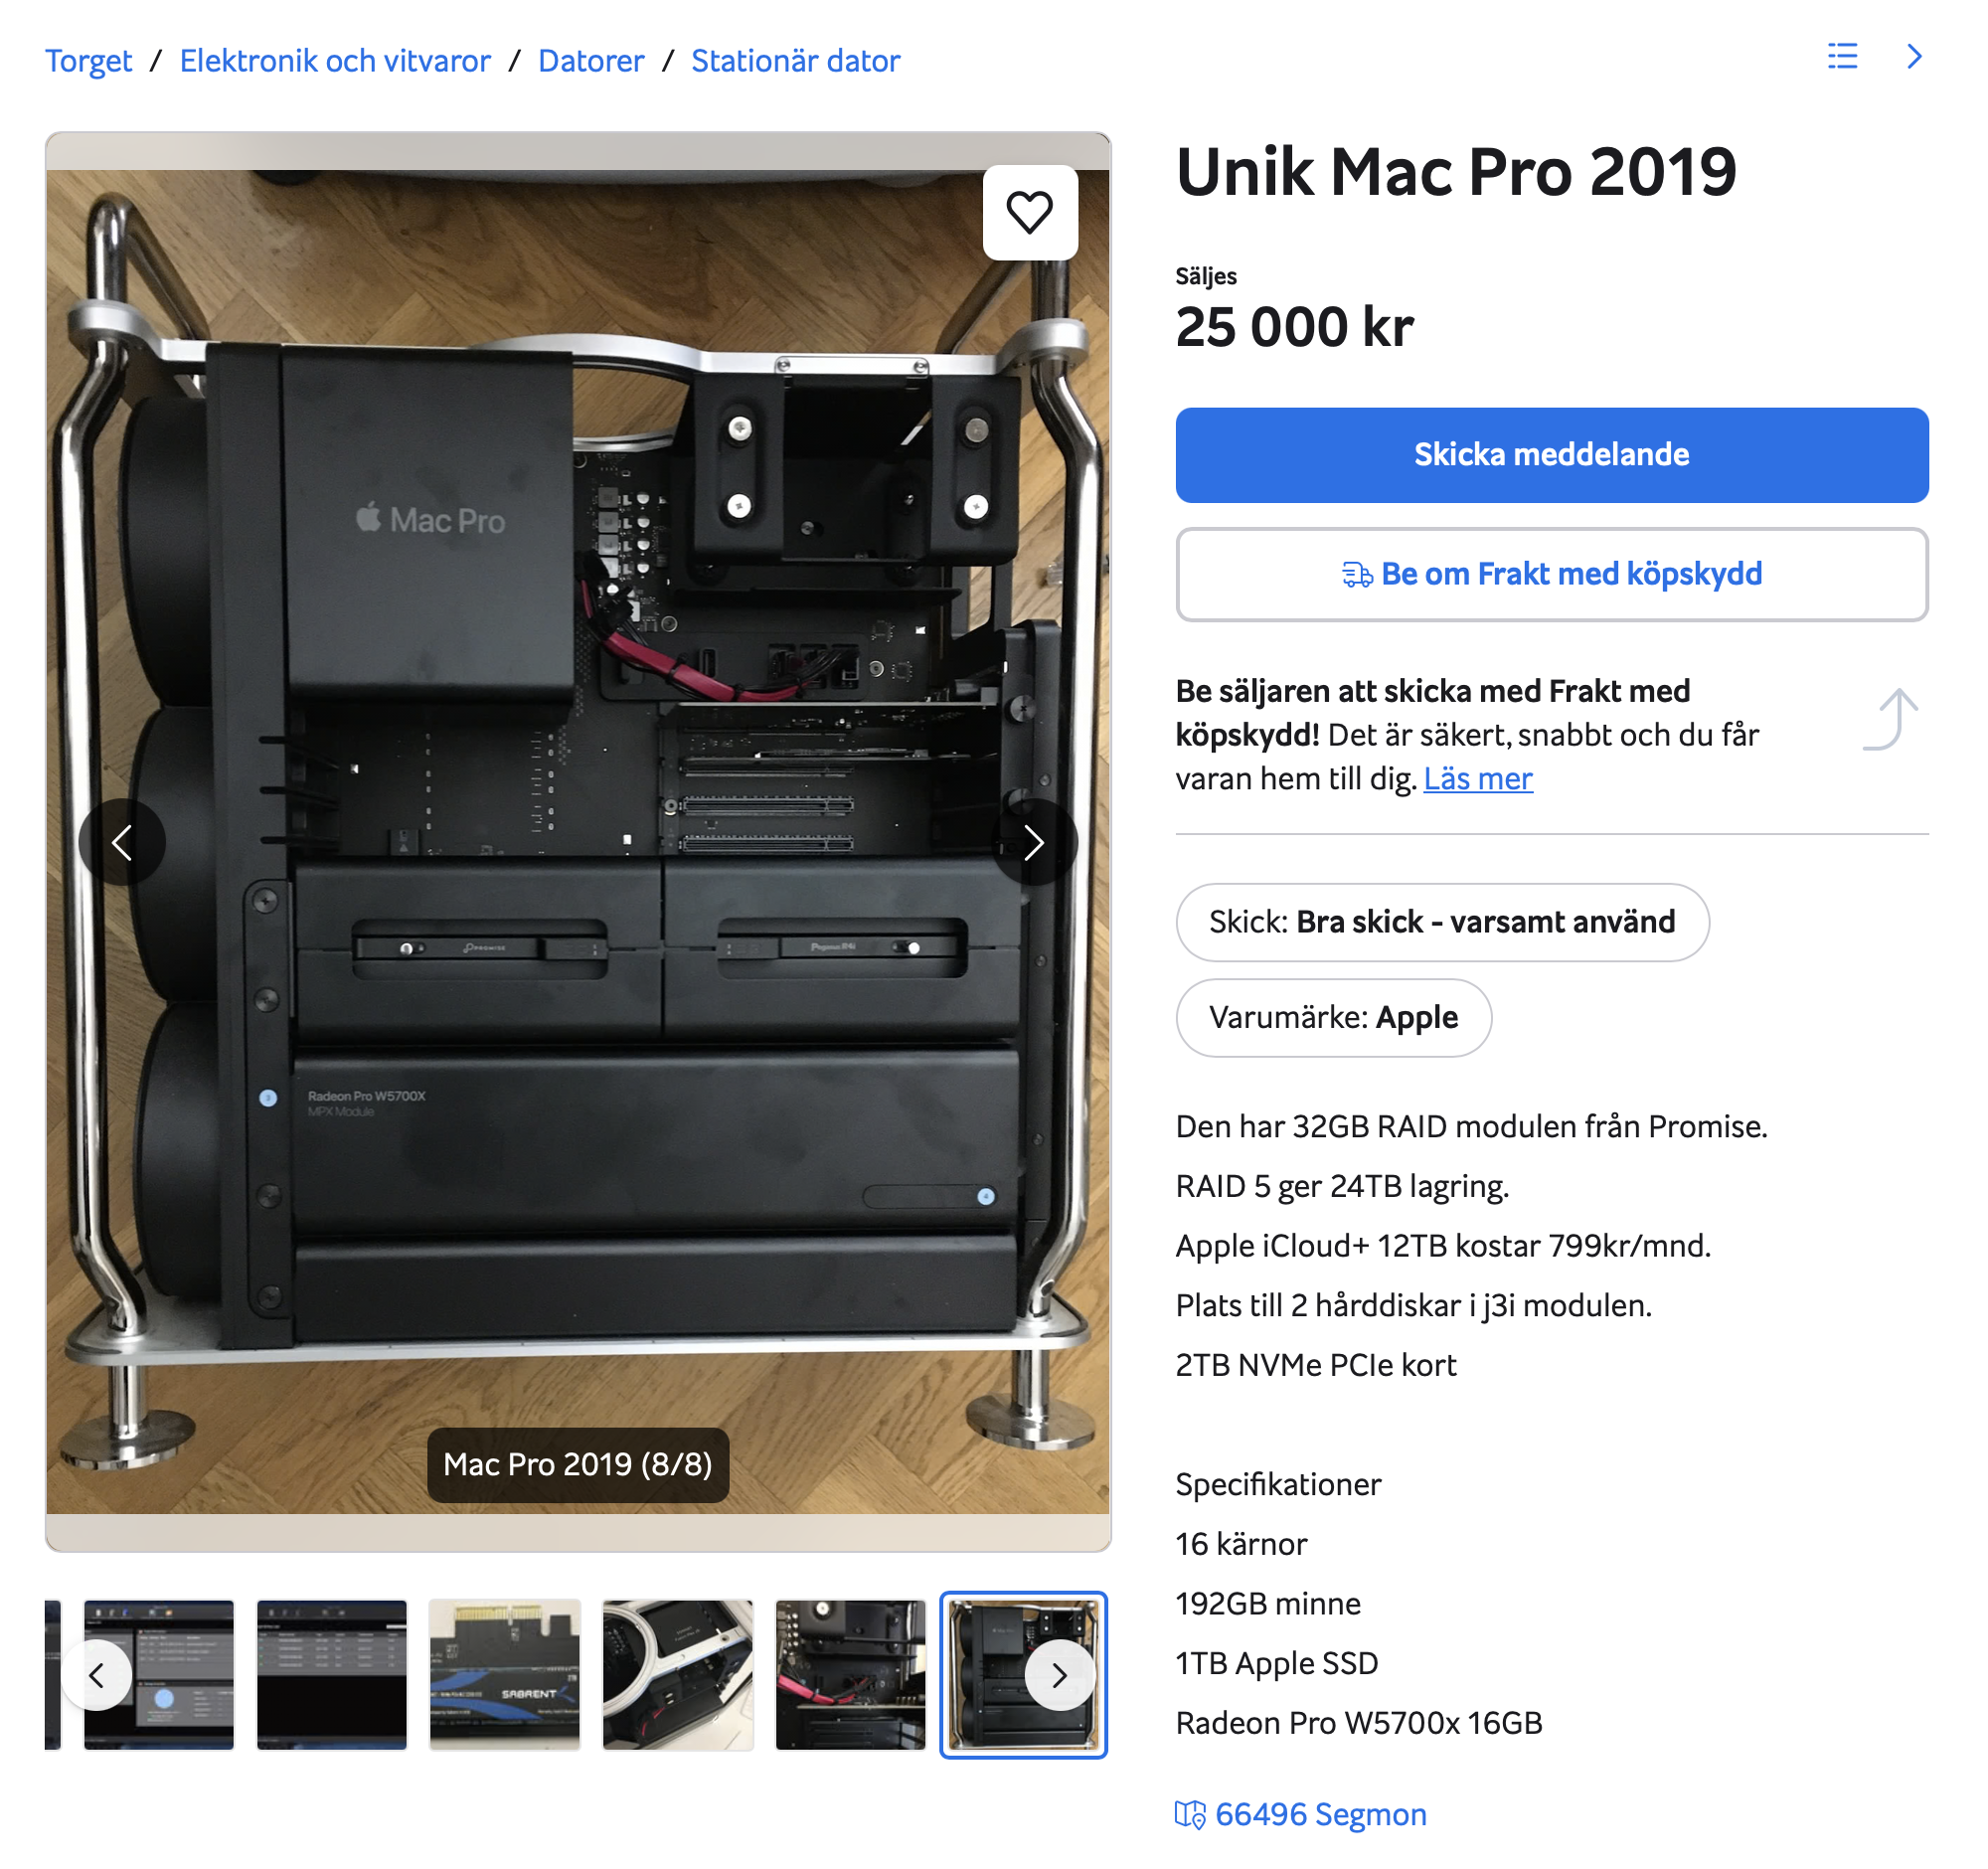Open the Stationär dator breadcrumb
Screen dimensions: 1988x1869
(796, 61)
